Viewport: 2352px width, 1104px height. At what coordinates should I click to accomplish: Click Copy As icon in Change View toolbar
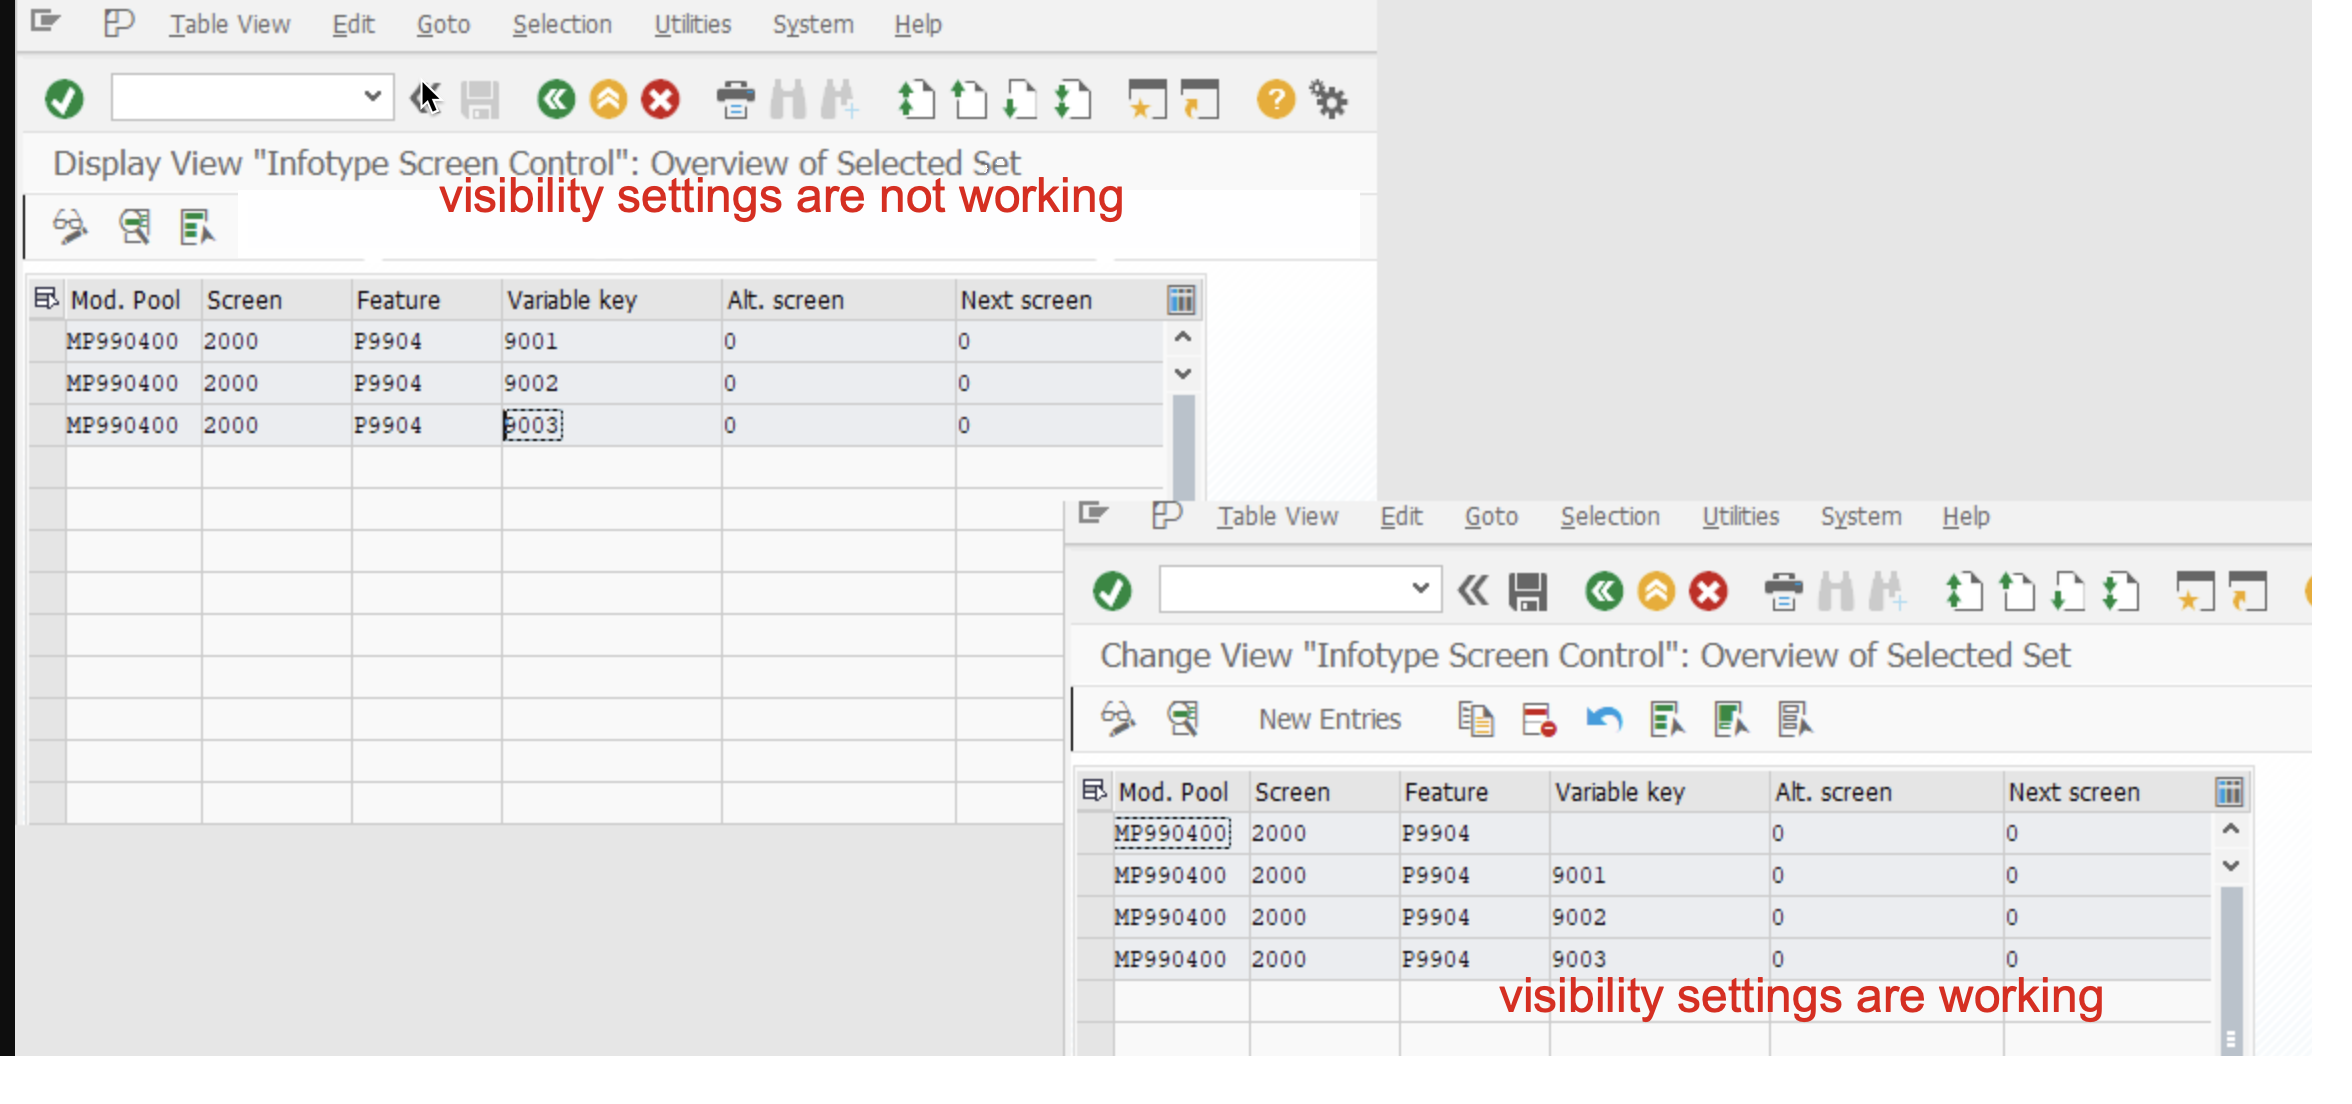coord(1476,719)
